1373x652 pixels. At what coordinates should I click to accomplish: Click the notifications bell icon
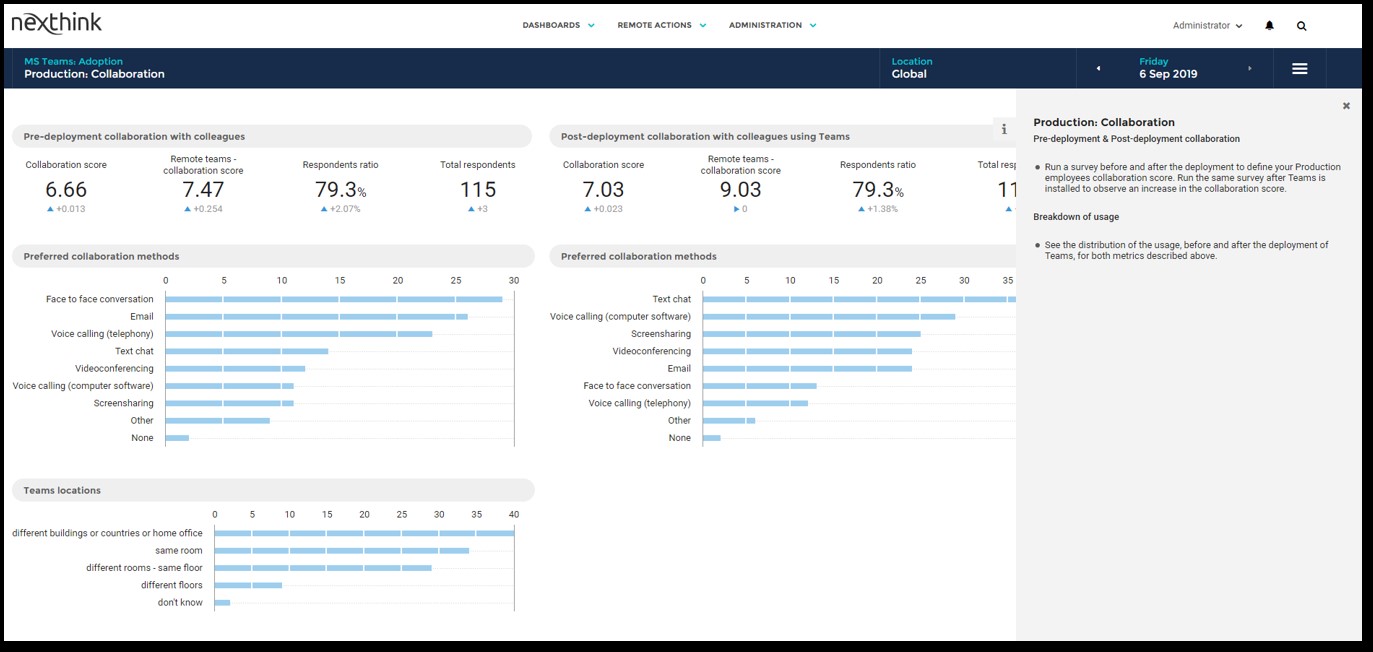tap(1269, 26)
